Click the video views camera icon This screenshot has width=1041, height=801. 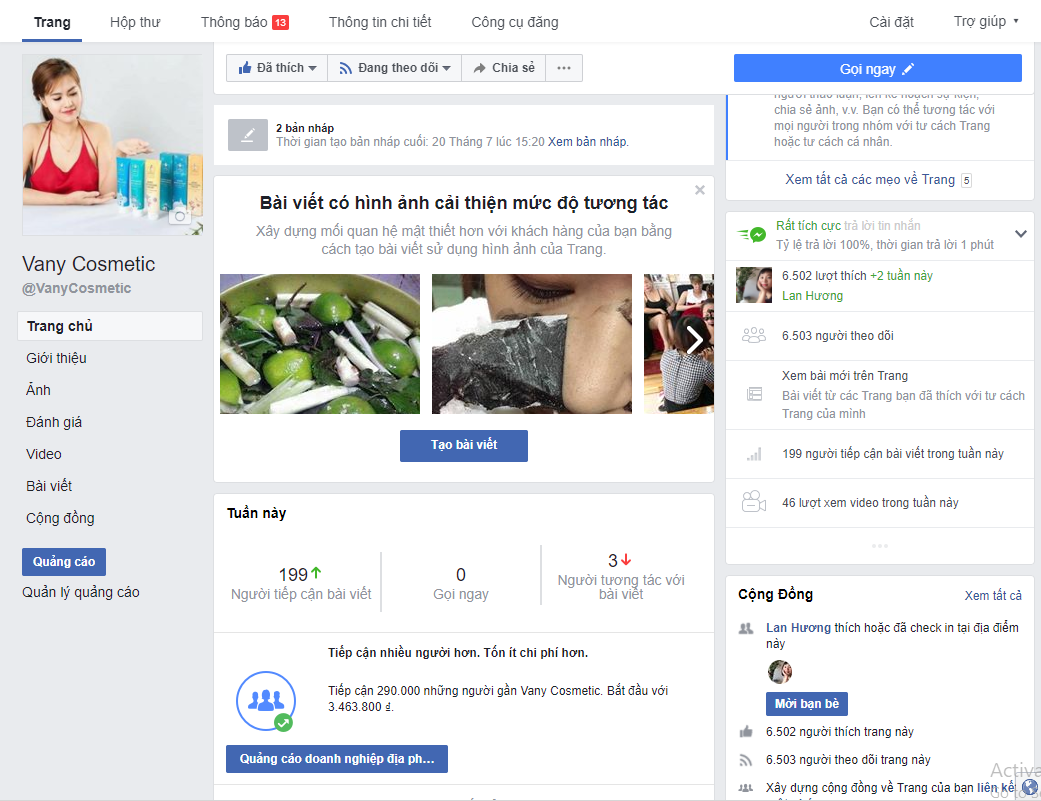754,502
